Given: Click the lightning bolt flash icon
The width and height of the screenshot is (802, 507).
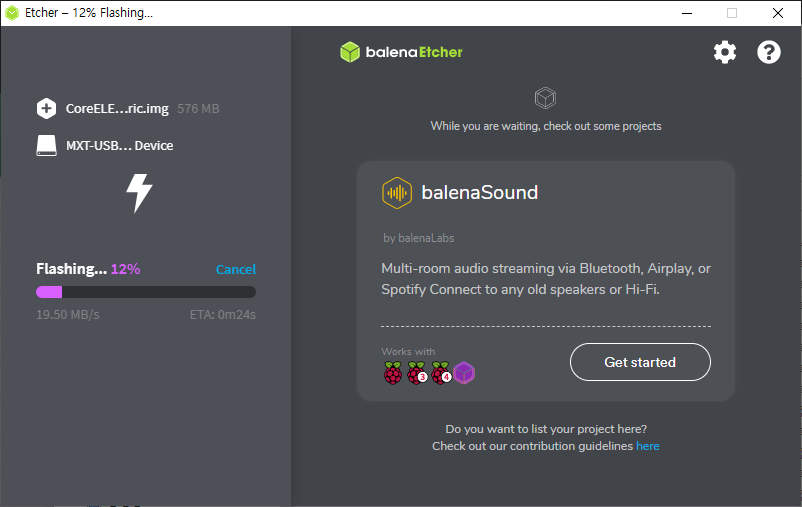Looking at the screenshot, I should point(139,193).
